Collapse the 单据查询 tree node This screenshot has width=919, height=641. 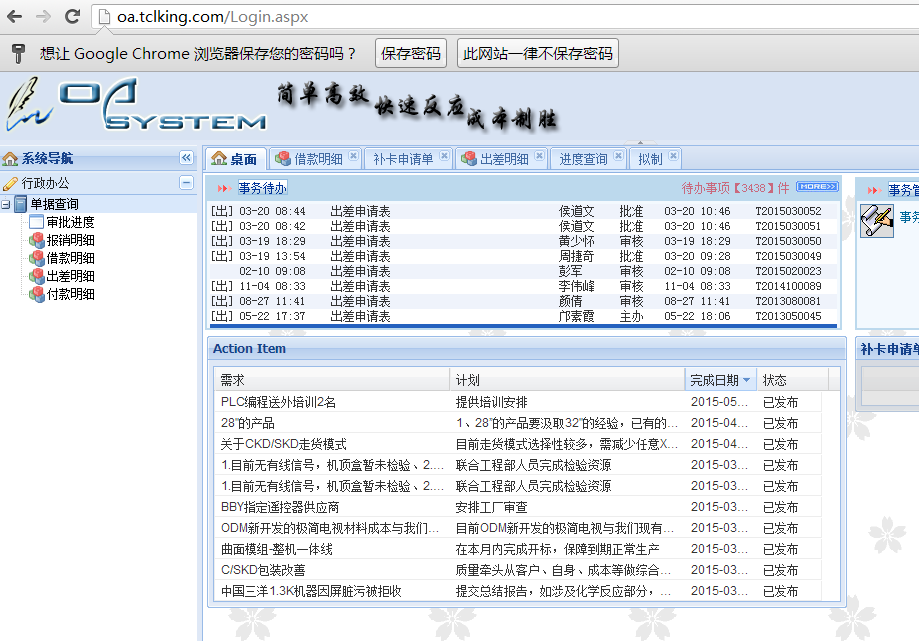point(5,204)
